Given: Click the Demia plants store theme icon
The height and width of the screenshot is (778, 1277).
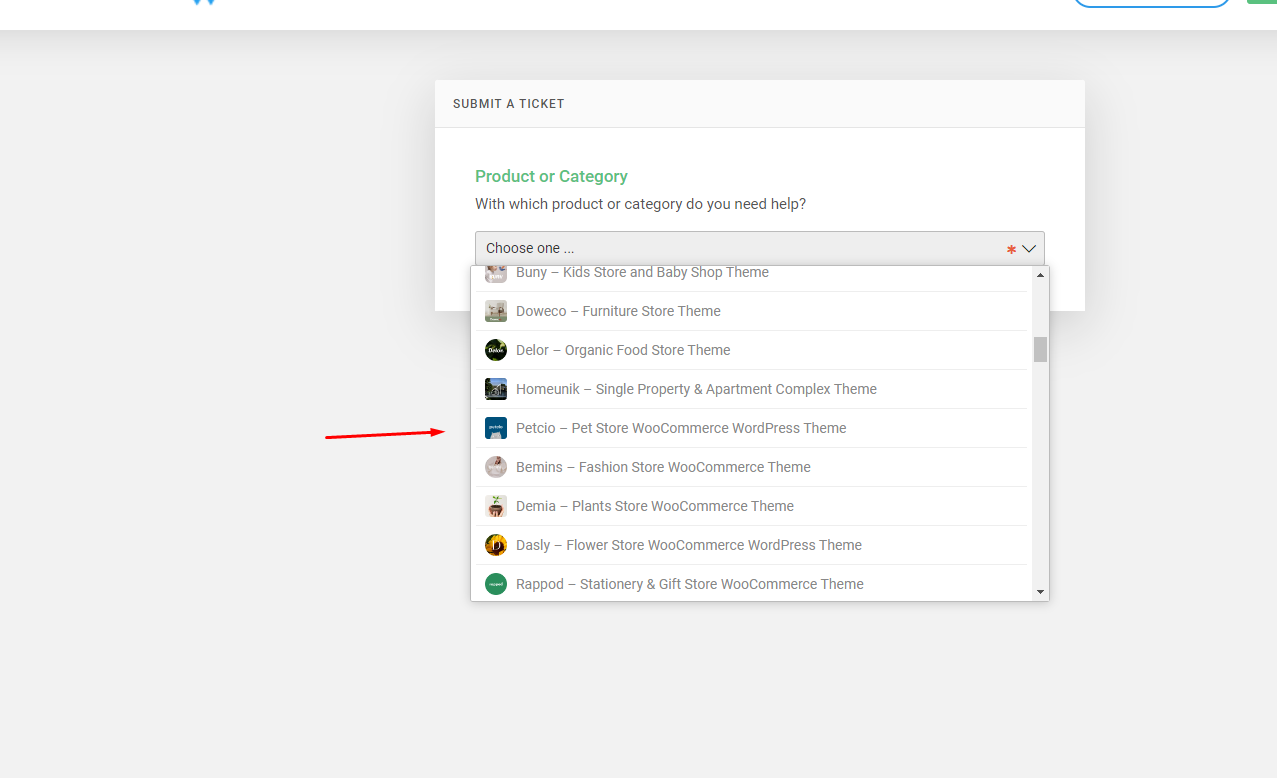Looking at the screenshot, I should (x=496, y=506).
